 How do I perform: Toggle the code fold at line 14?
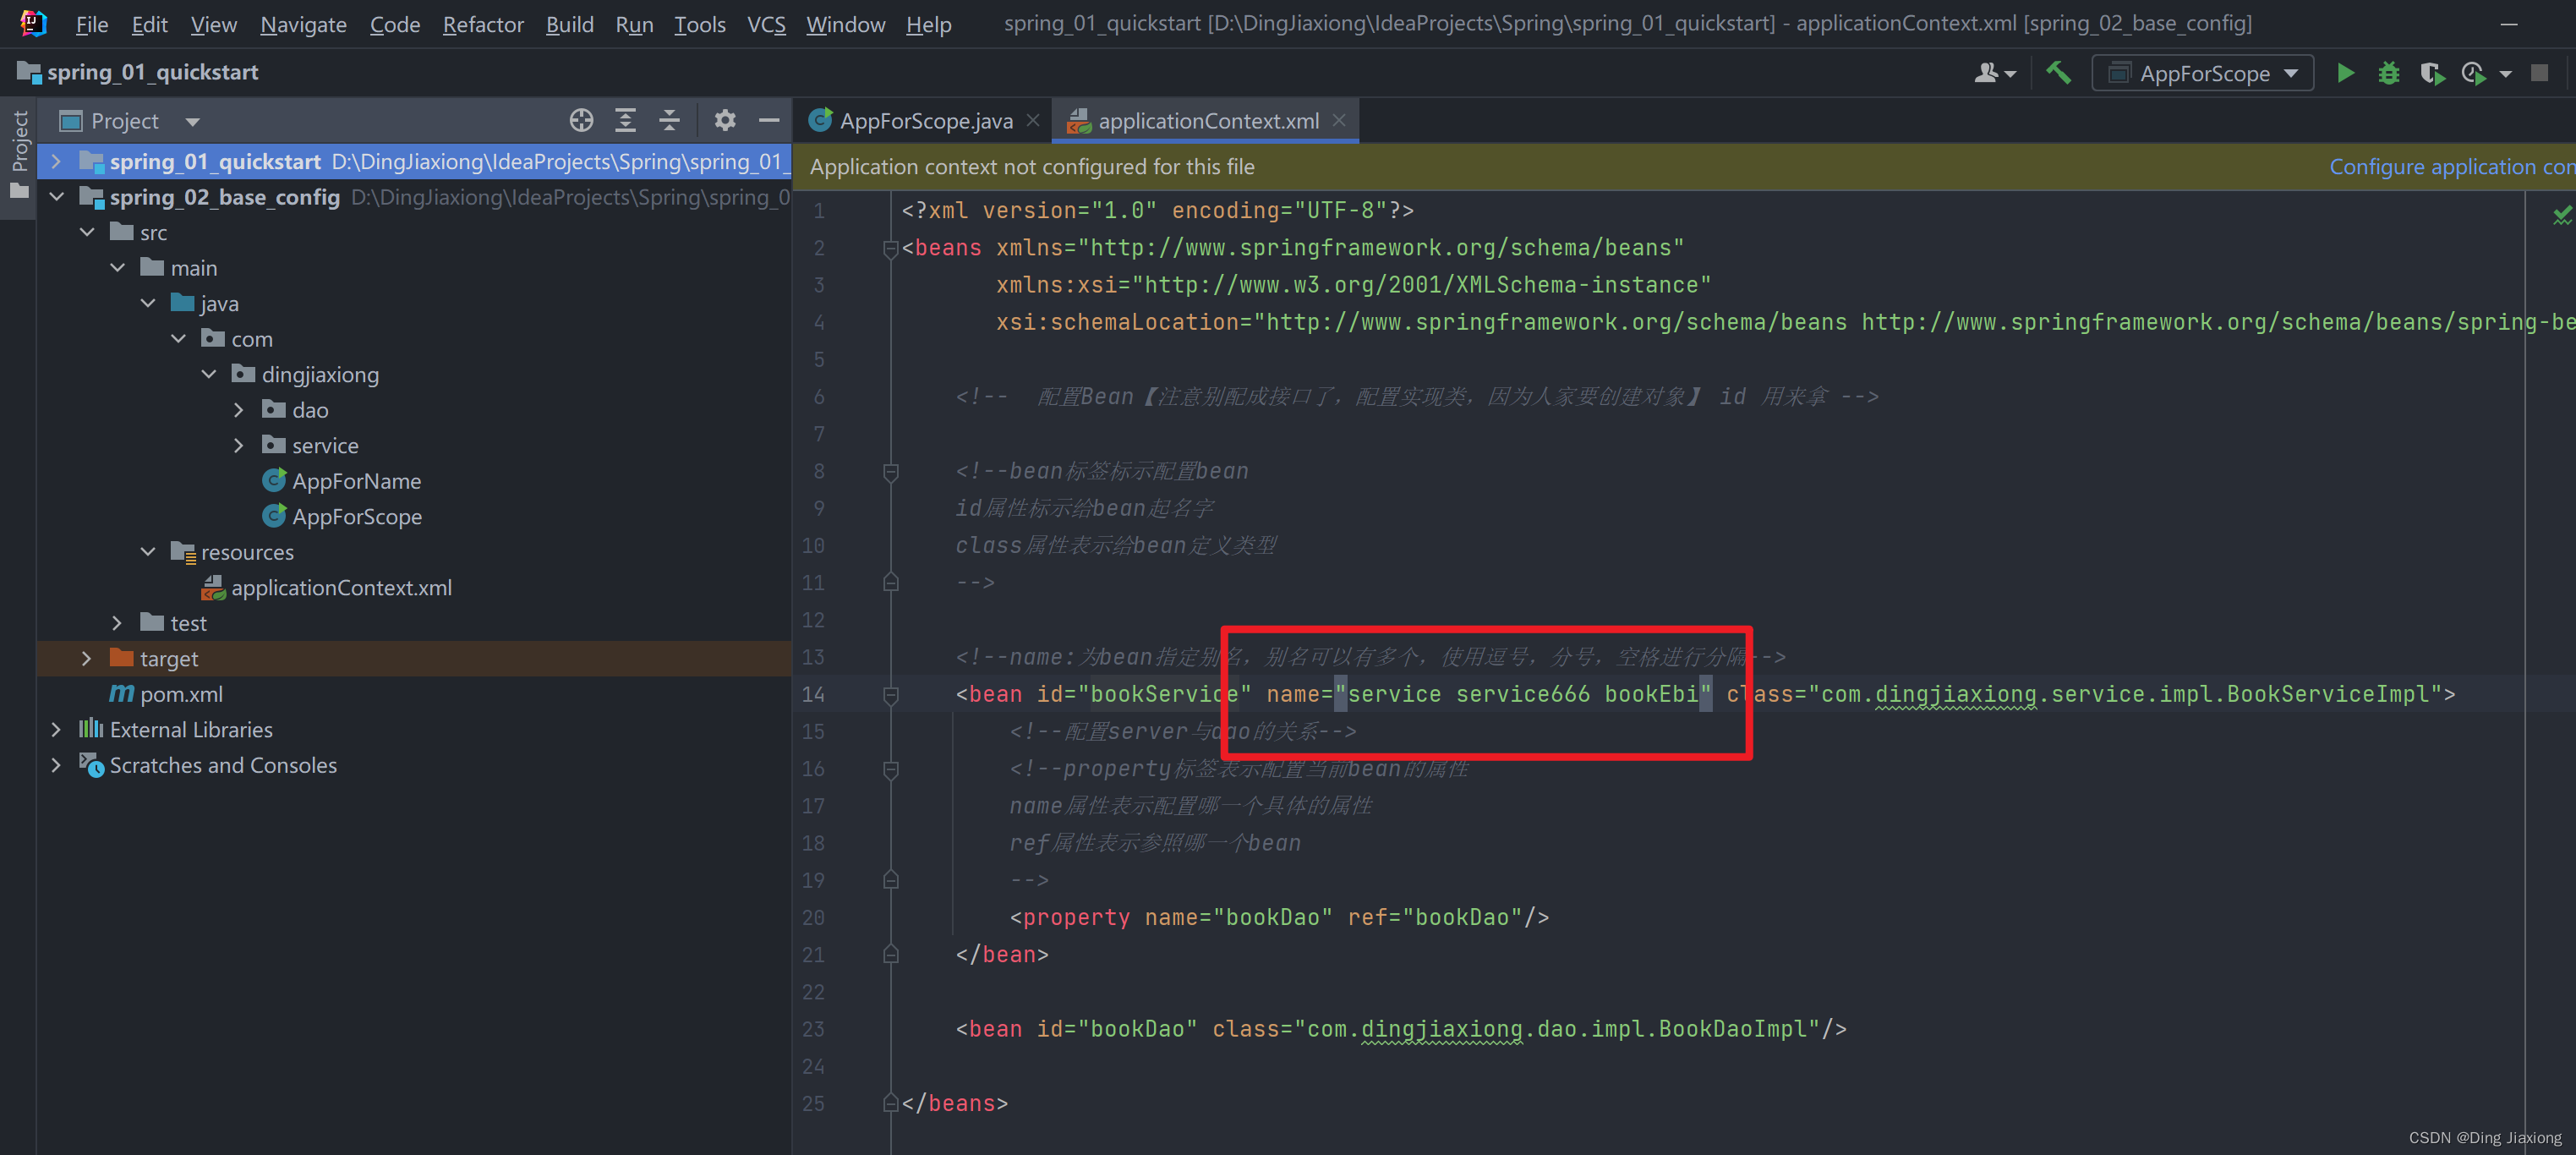click(891, 694)
